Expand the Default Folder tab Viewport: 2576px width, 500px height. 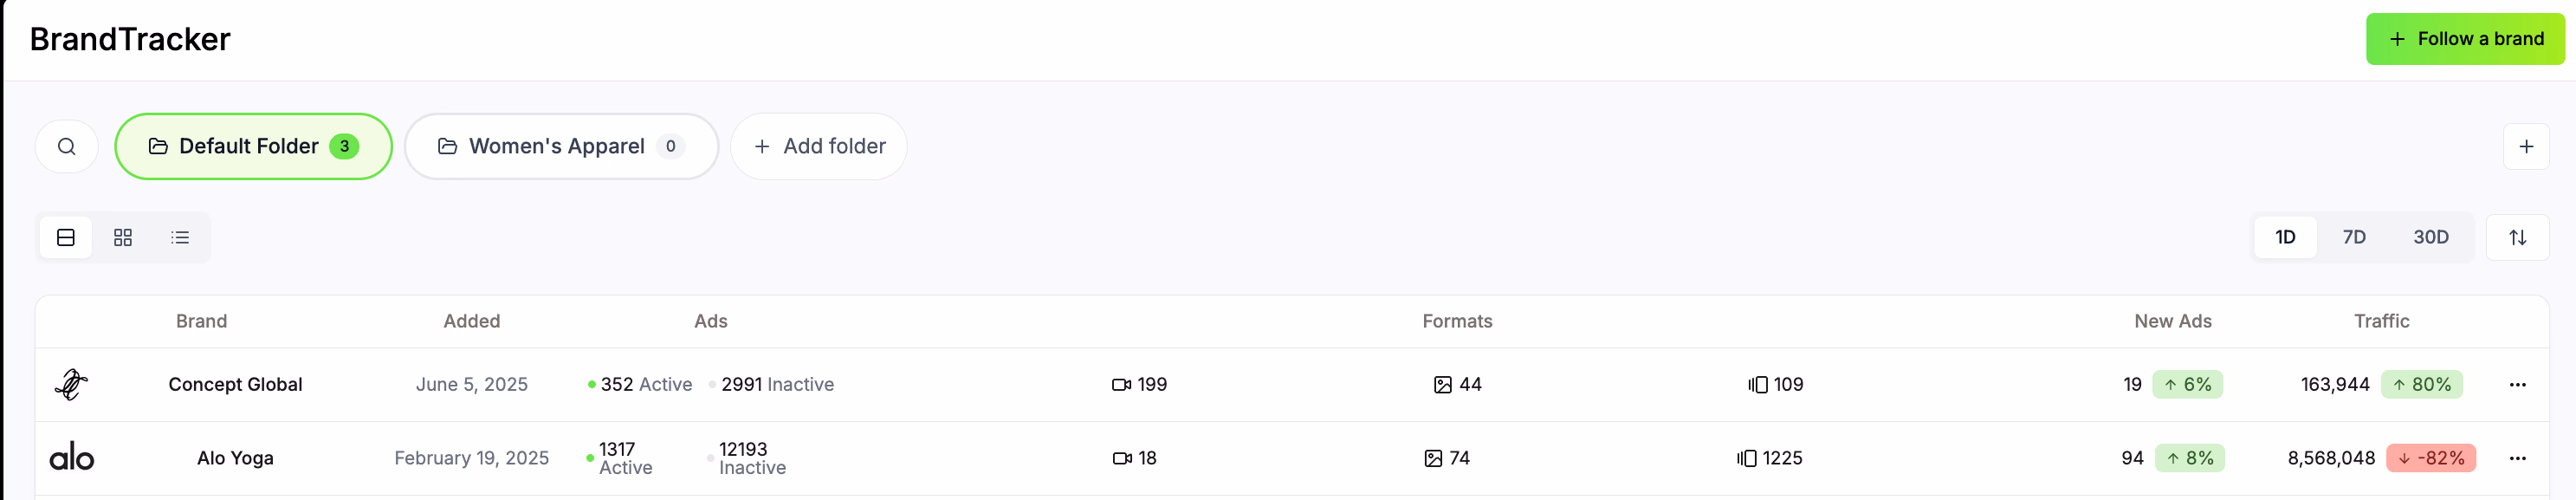pyautogui.click(x=253, y=146)
